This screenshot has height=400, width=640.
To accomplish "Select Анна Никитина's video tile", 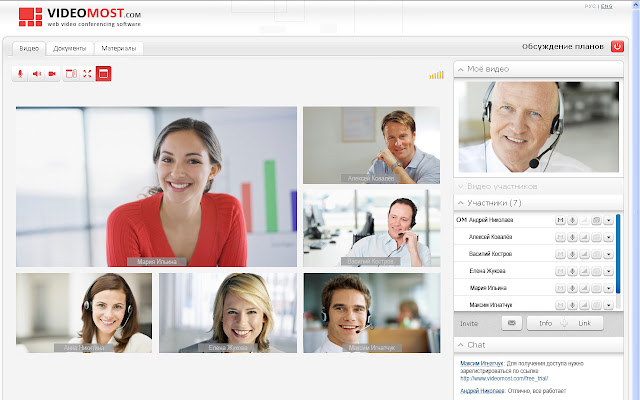I will (84, 313).
